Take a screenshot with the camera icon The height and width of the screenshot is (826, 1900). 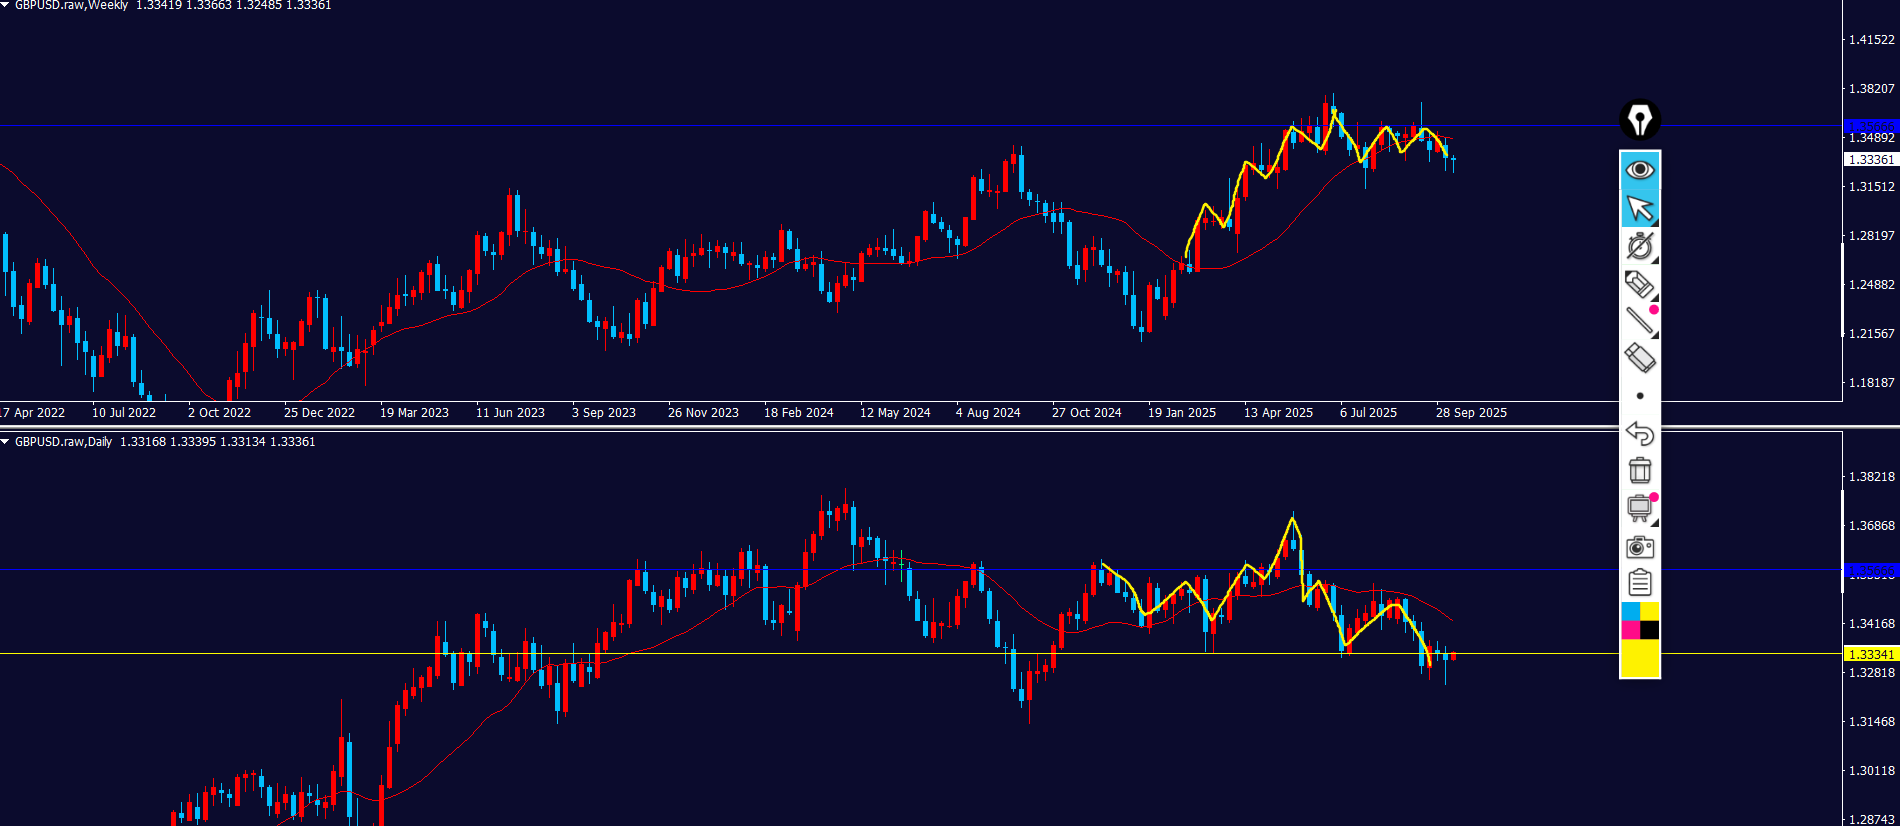click(1639, 547)
